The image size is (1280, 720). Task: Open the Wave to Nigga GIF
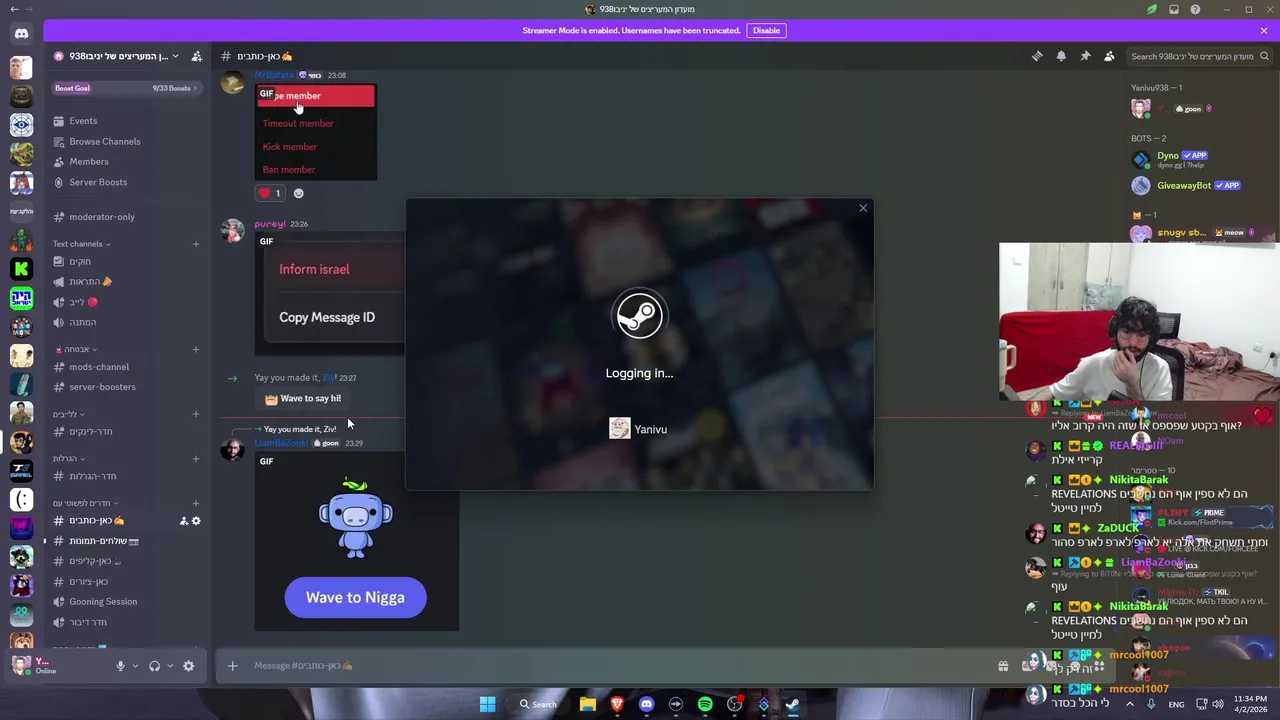click(356, 542)
